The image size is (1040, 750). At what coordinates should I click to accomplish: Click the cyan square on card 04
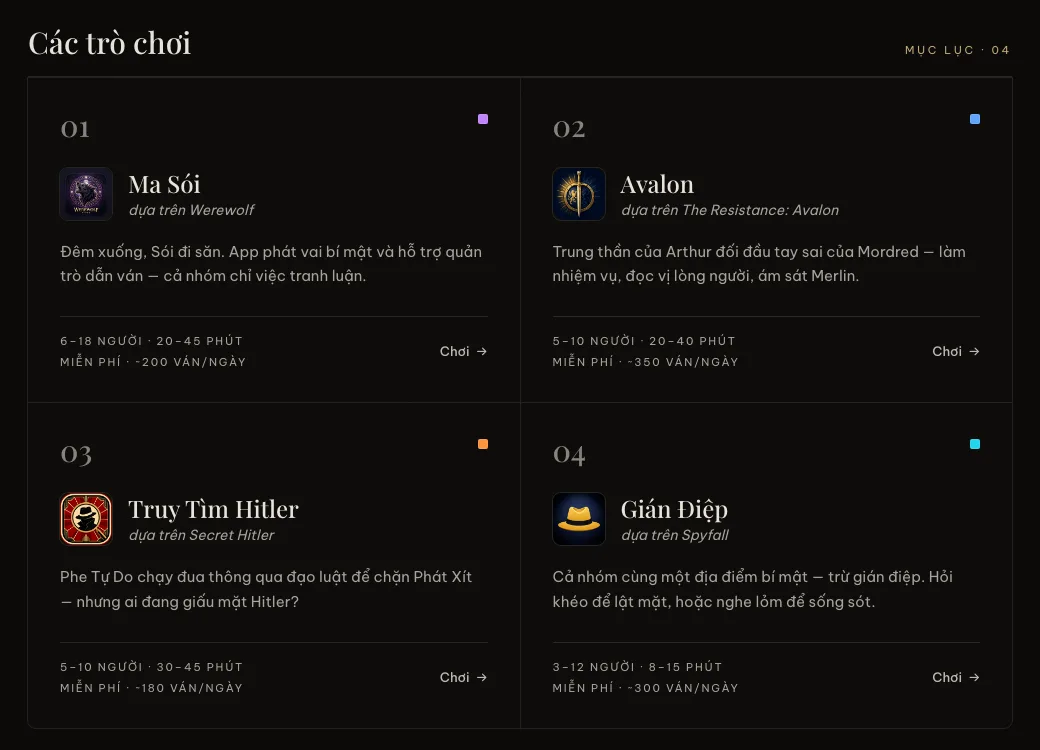pos(975,444)
